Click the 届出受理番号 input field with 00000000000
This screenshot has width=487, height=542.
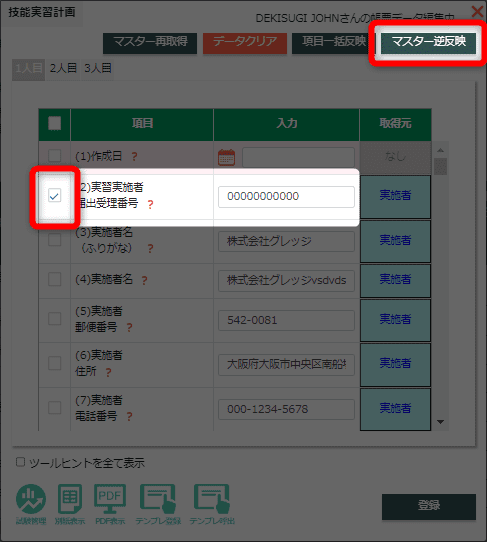pyautogui.click(x=286, y=197)
